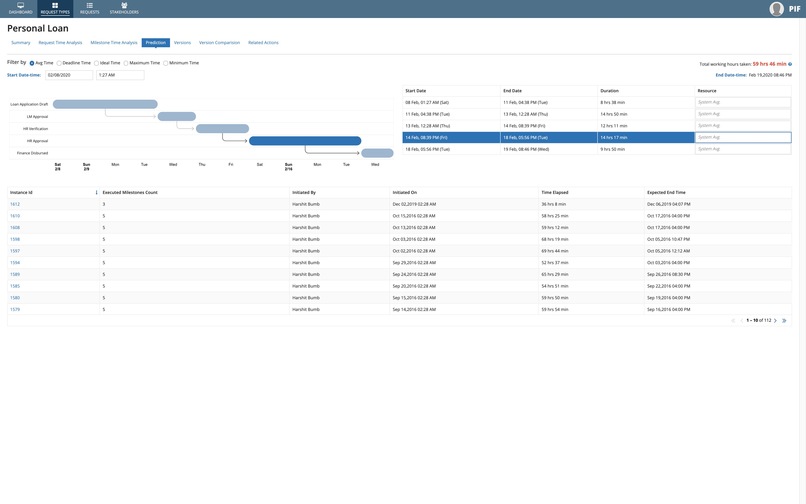Switch to the Summary tab
Screen dimensions: 806x504
[x=21, y=43]
